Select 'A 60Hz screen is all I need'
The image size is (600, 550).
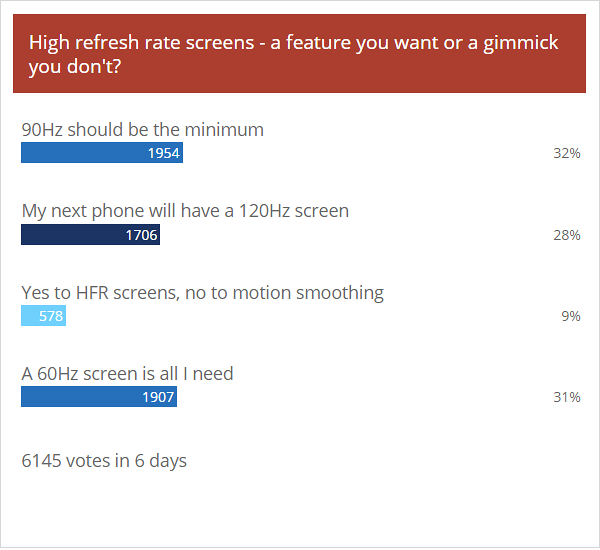coord(127,374)
